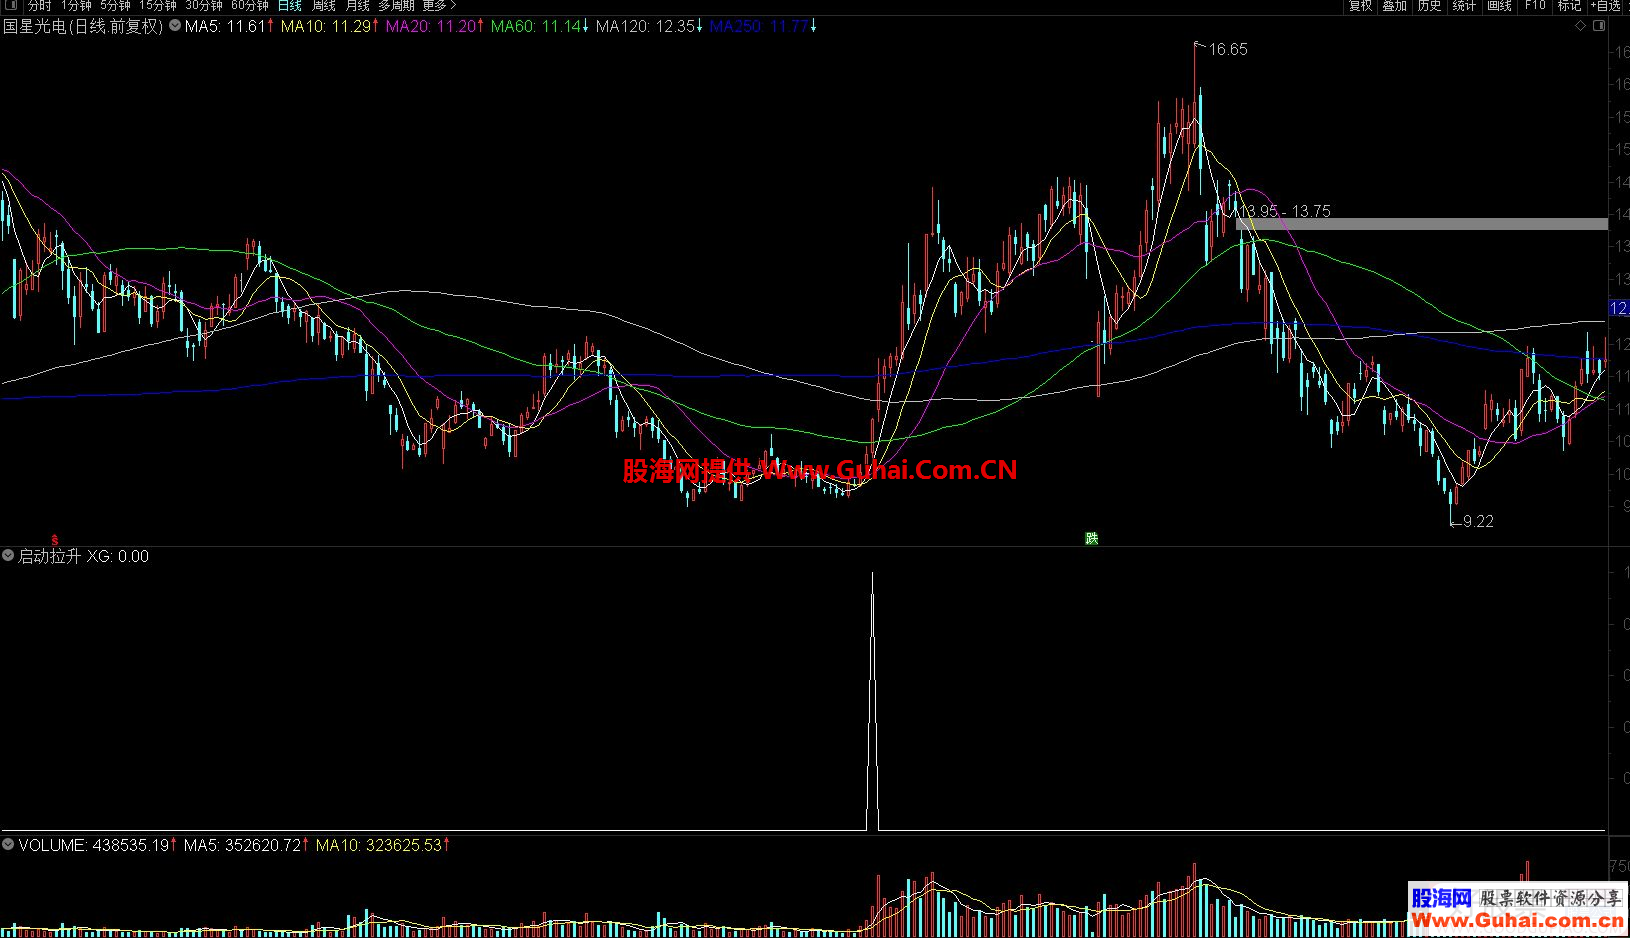1630x938 pixels.
Task: Click the panel toggle icon before 分时
Action: click(x=10, y=5)
